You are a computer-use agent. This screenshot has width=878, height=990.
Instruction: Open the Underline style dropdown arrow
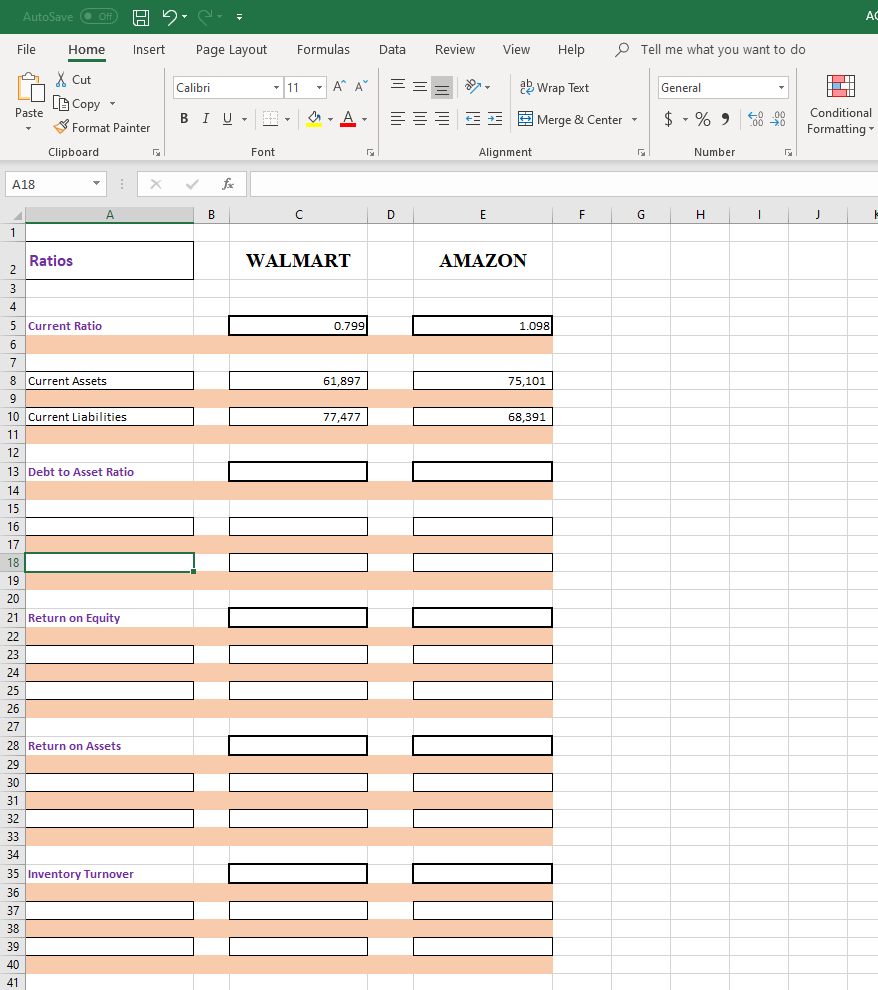click(245, 119)
